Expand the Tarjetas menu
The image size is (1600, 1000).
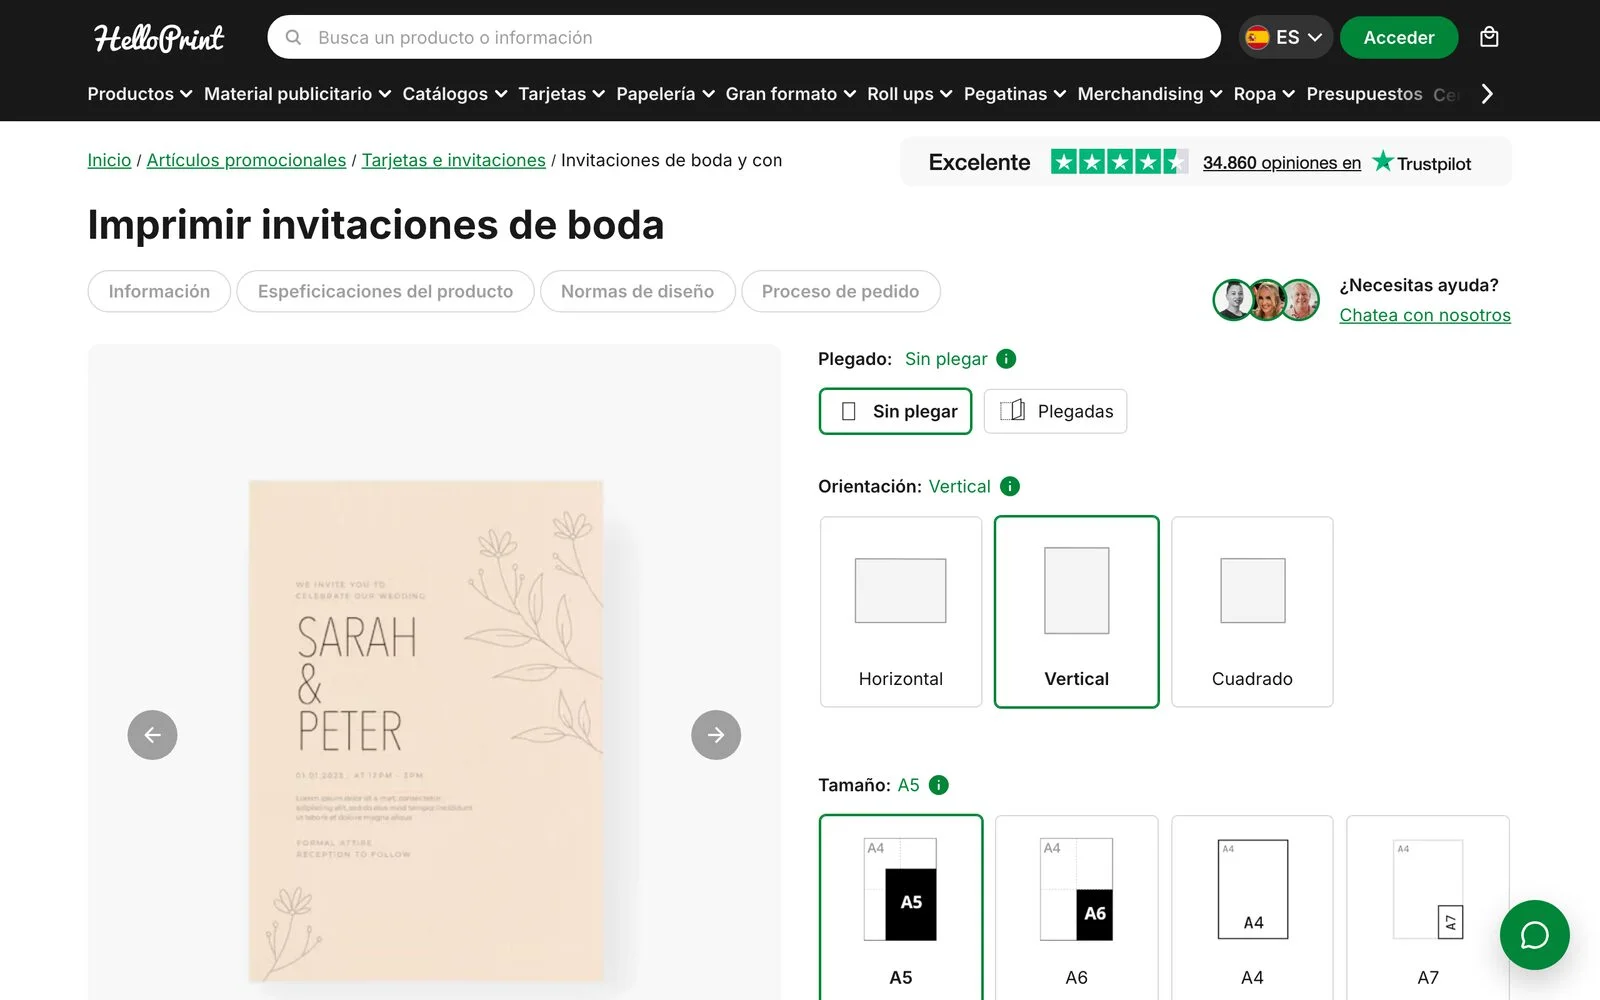(562, 94)
